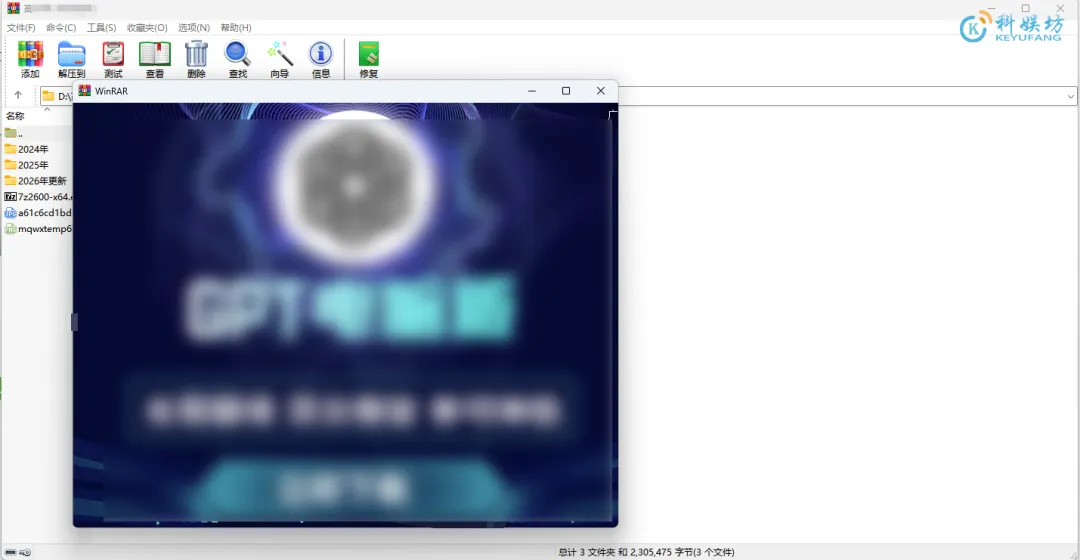Open the 工具(S) menu
Image resolution: width=1080 pixels, height=560 pixels.
coord(101,28)
